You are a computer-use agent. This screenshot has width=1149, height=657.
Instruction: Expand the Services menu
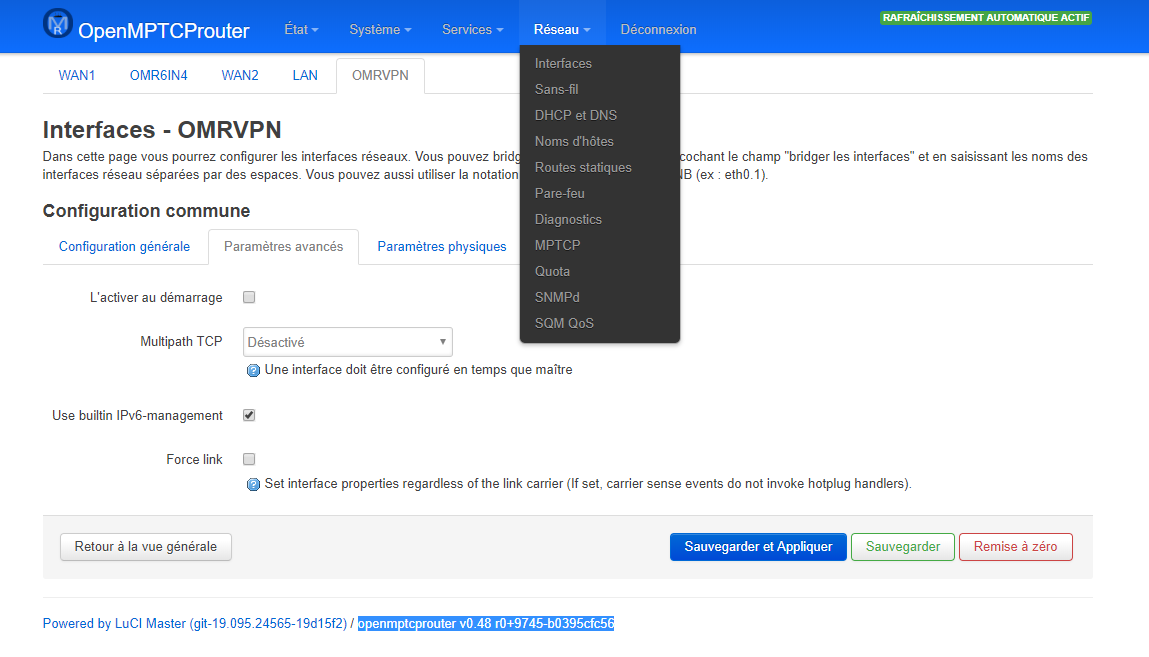coord(471,30)
